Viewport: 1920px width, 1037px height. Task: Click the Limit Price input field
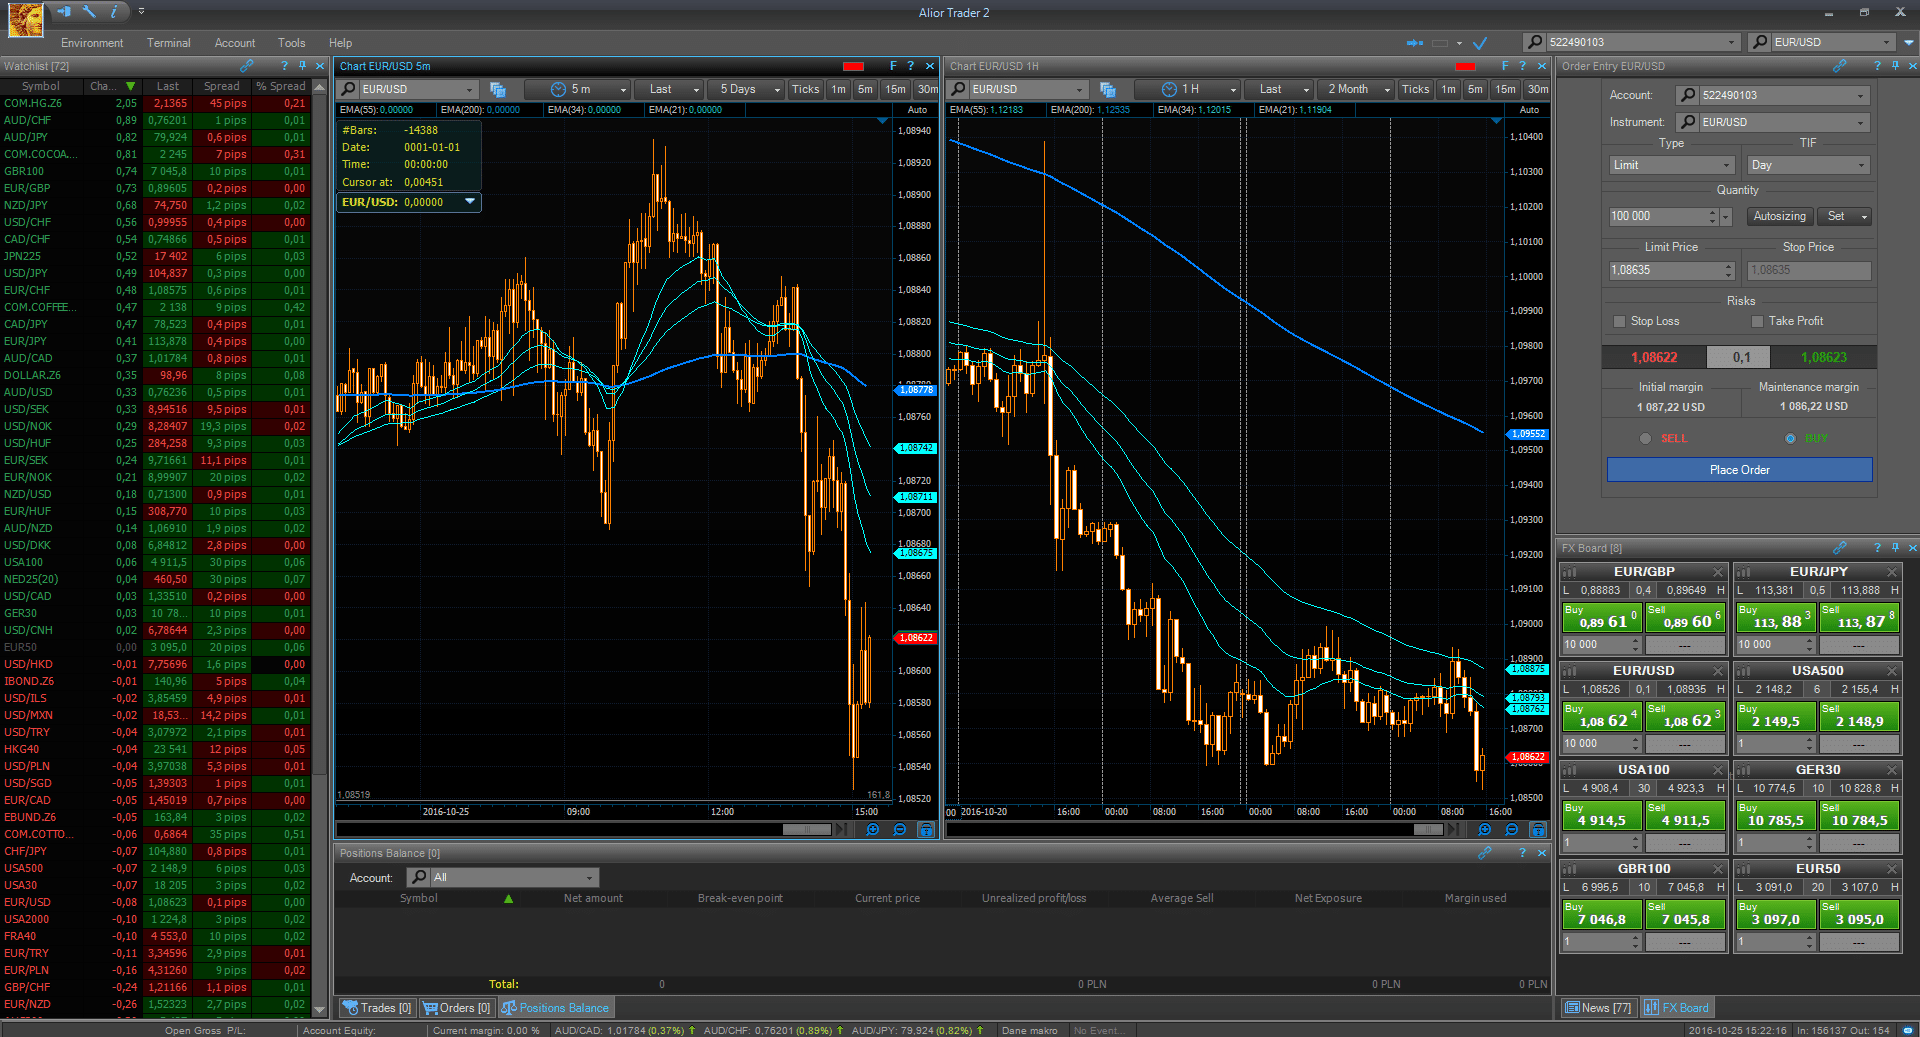1664,271
